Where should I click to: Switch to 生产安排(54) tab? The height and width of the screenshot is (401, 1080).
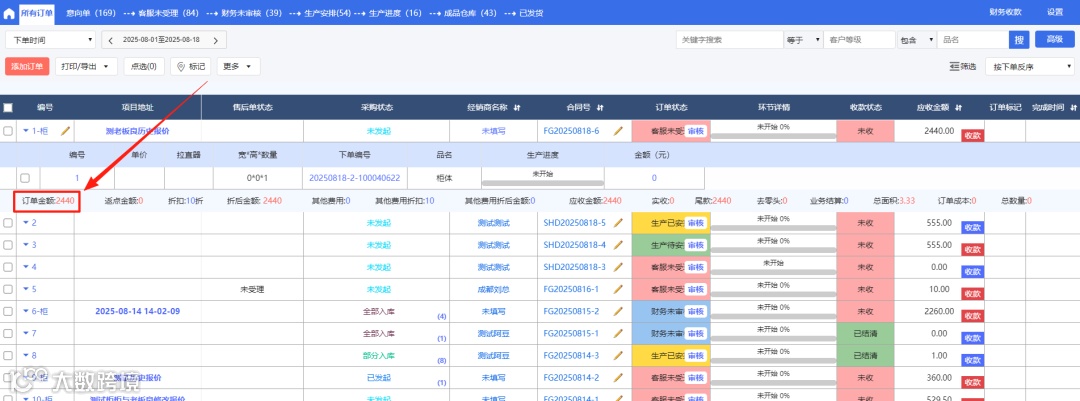[327, 13]
